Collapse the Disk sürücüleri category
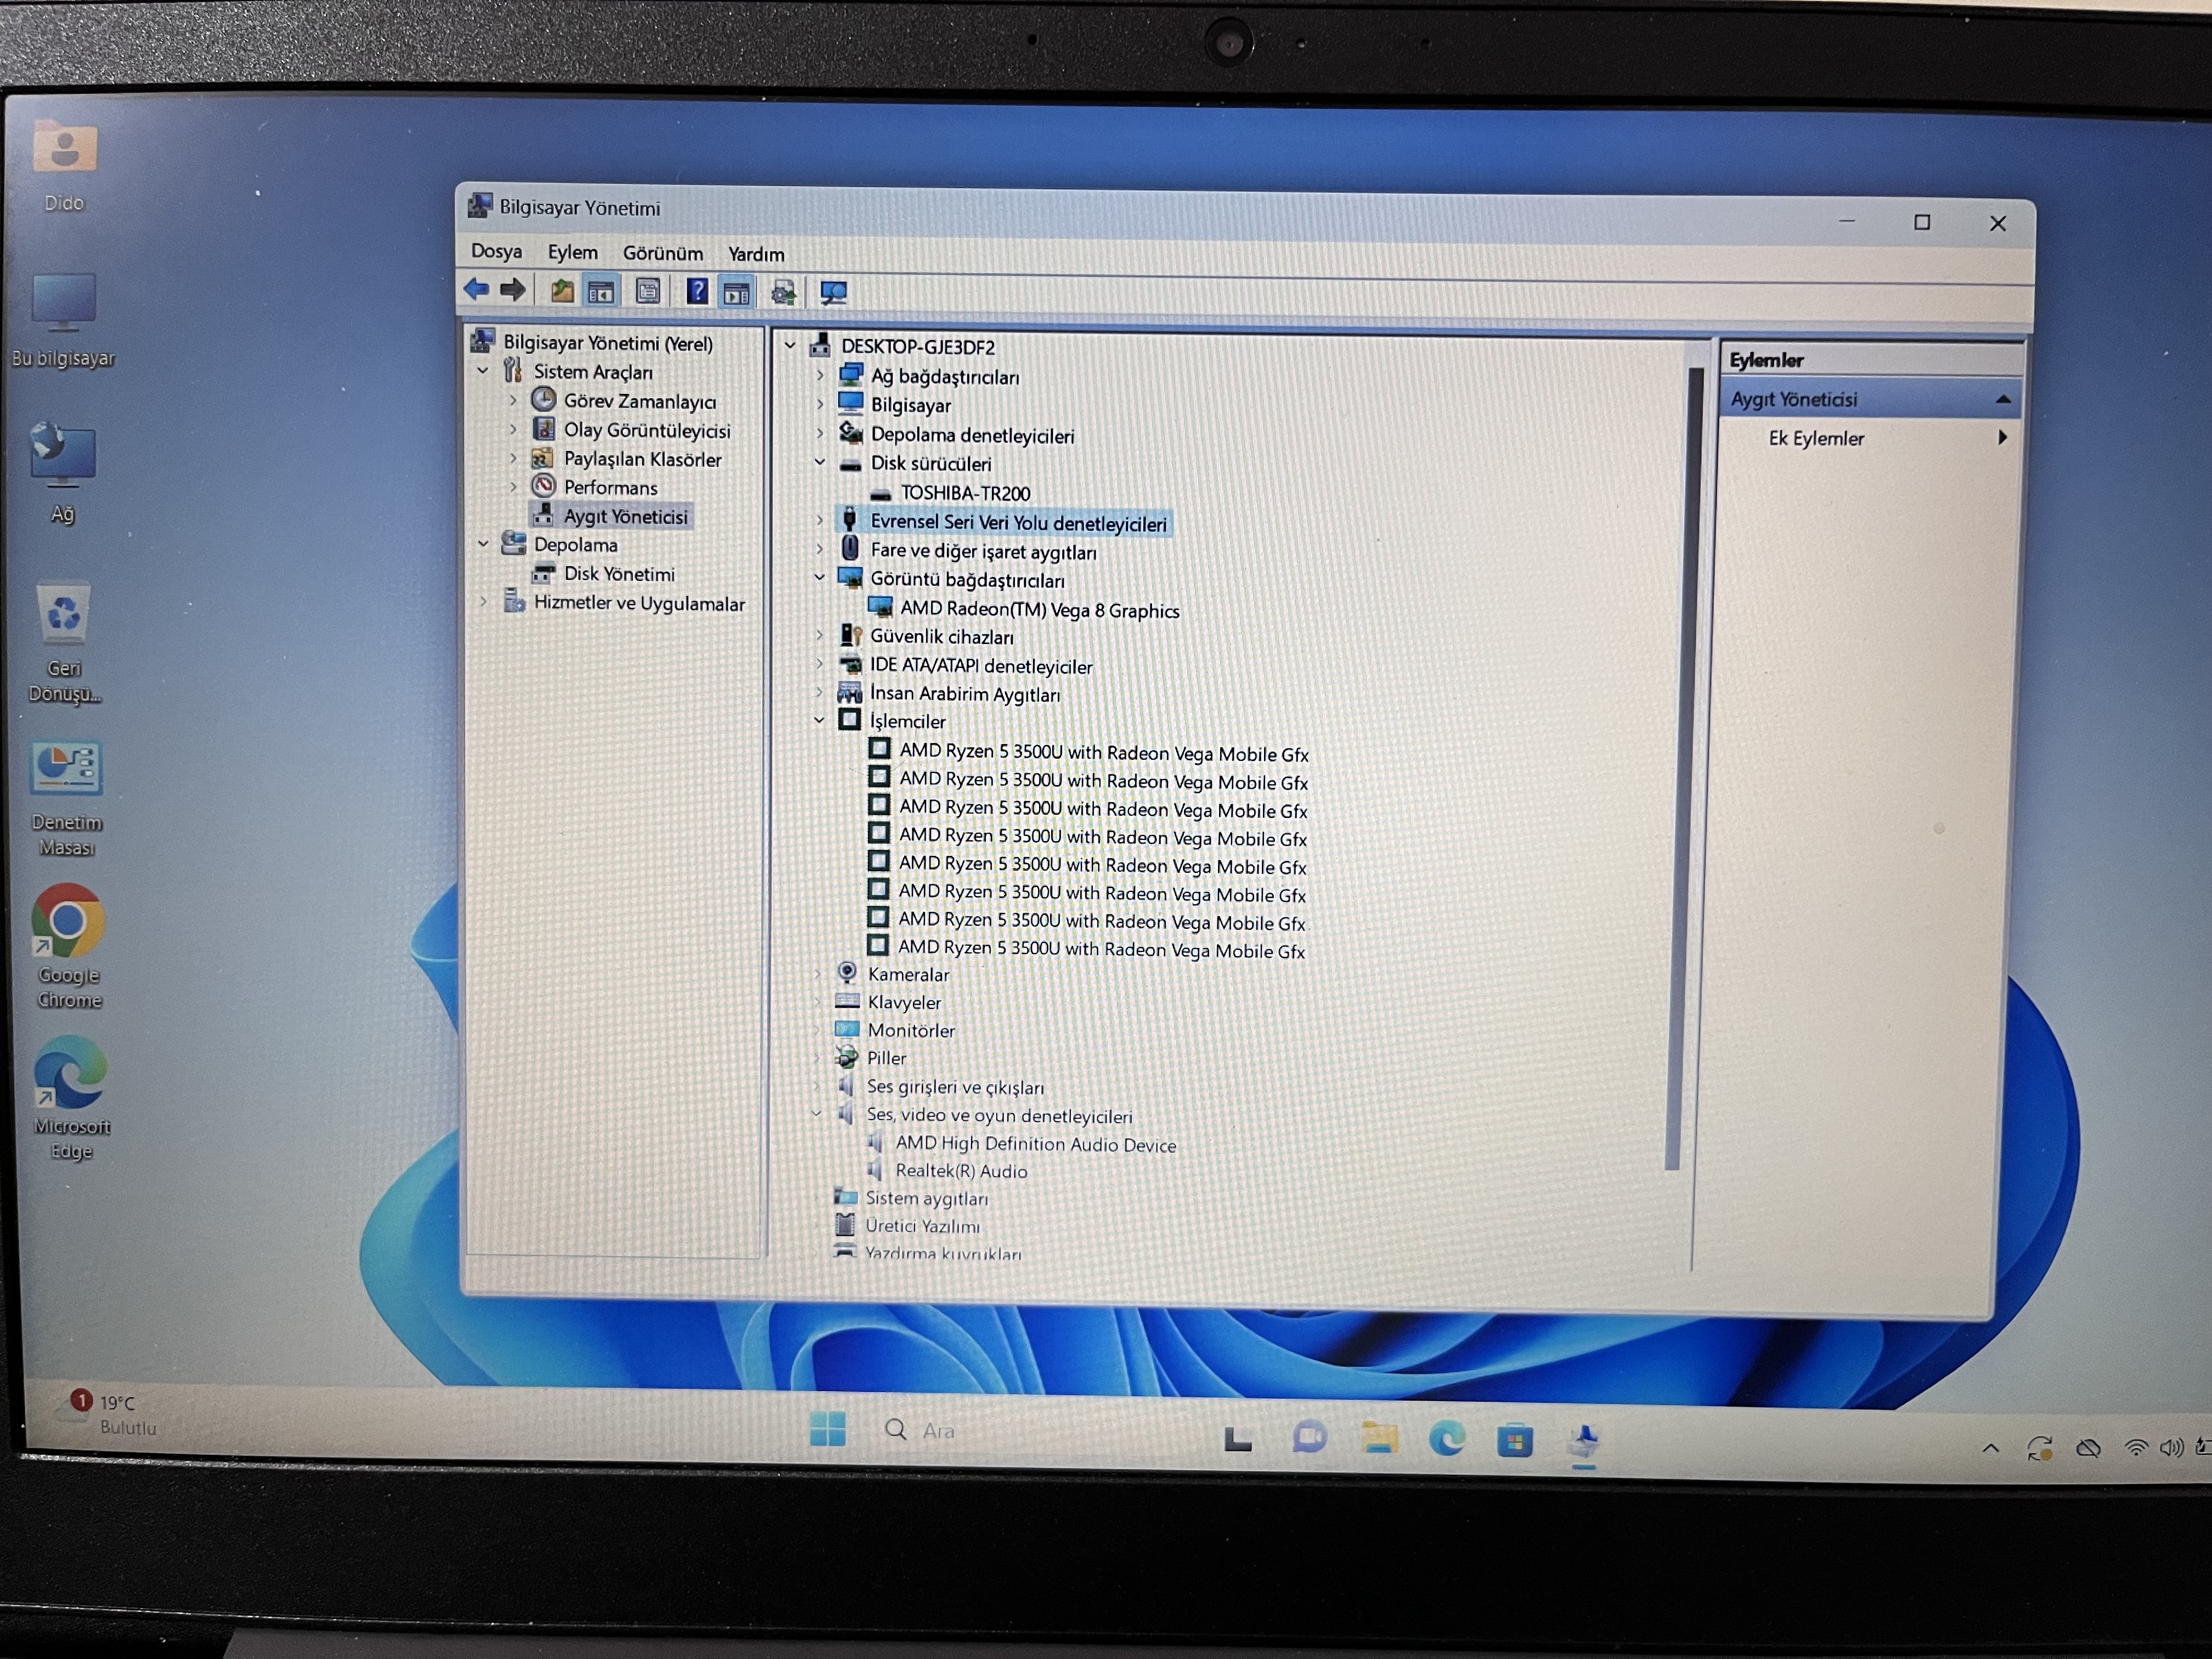The width and height of the screenshot is (2212, 1659). [x=820, y=463]
